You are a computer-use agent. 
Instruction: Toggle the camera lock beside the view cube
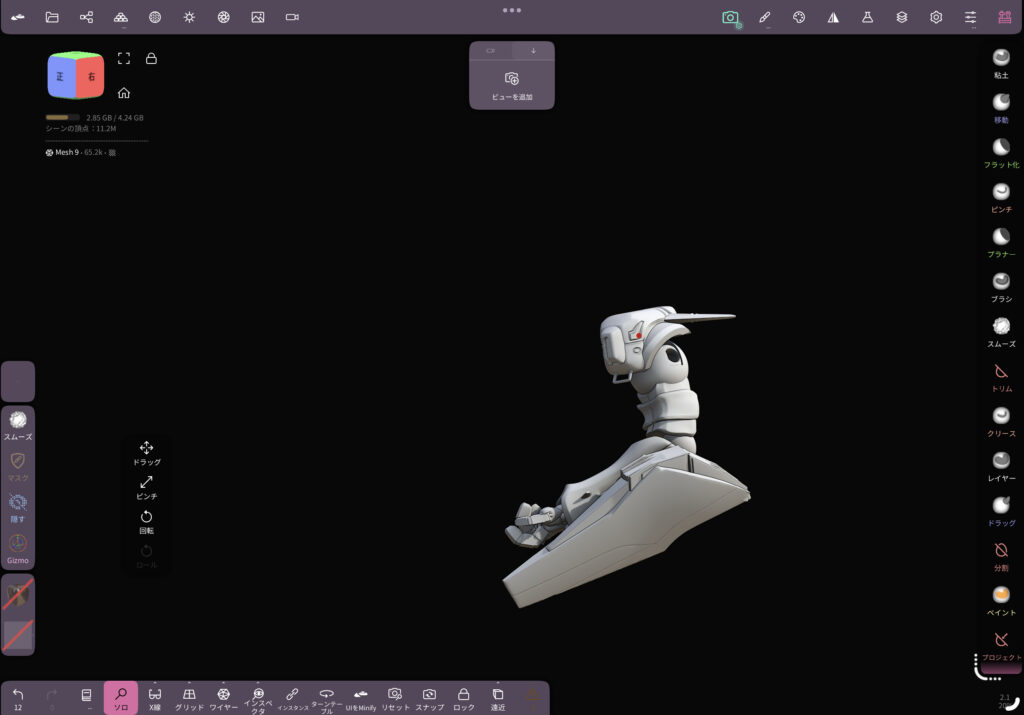click(151, 58)
